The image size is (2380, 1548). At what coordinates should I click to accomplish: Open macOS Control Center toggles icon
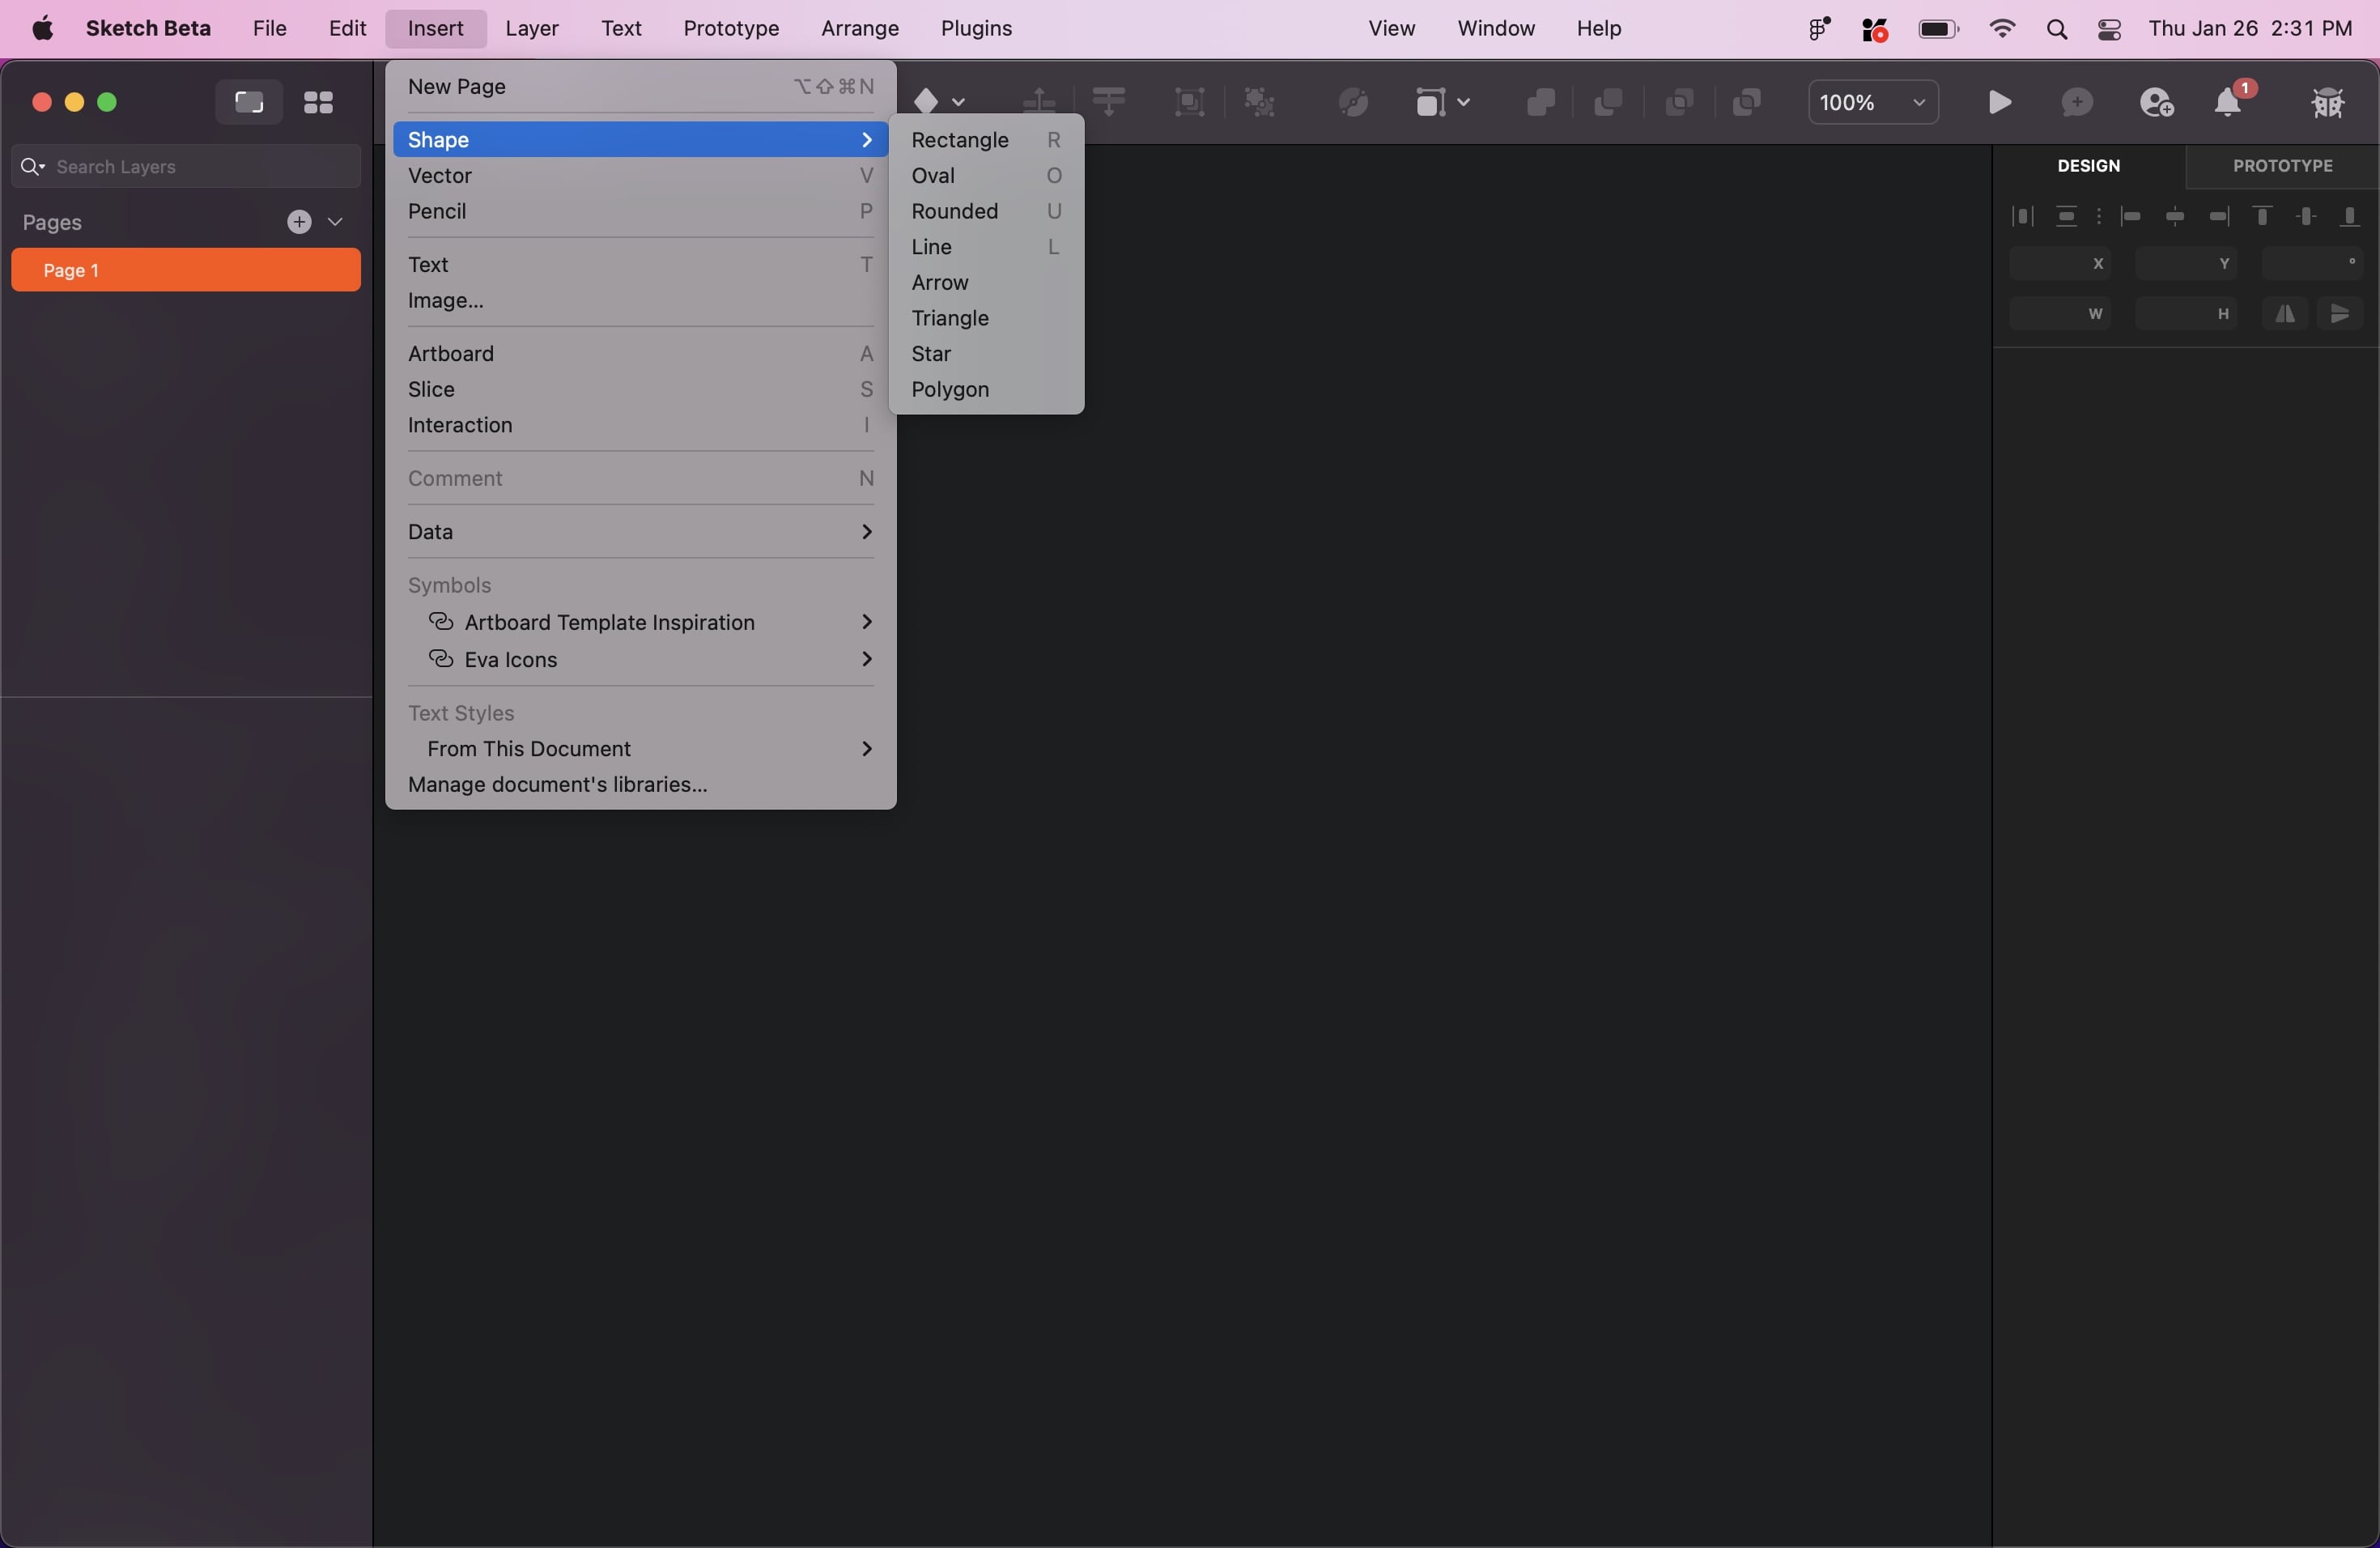pos(2109,30)
